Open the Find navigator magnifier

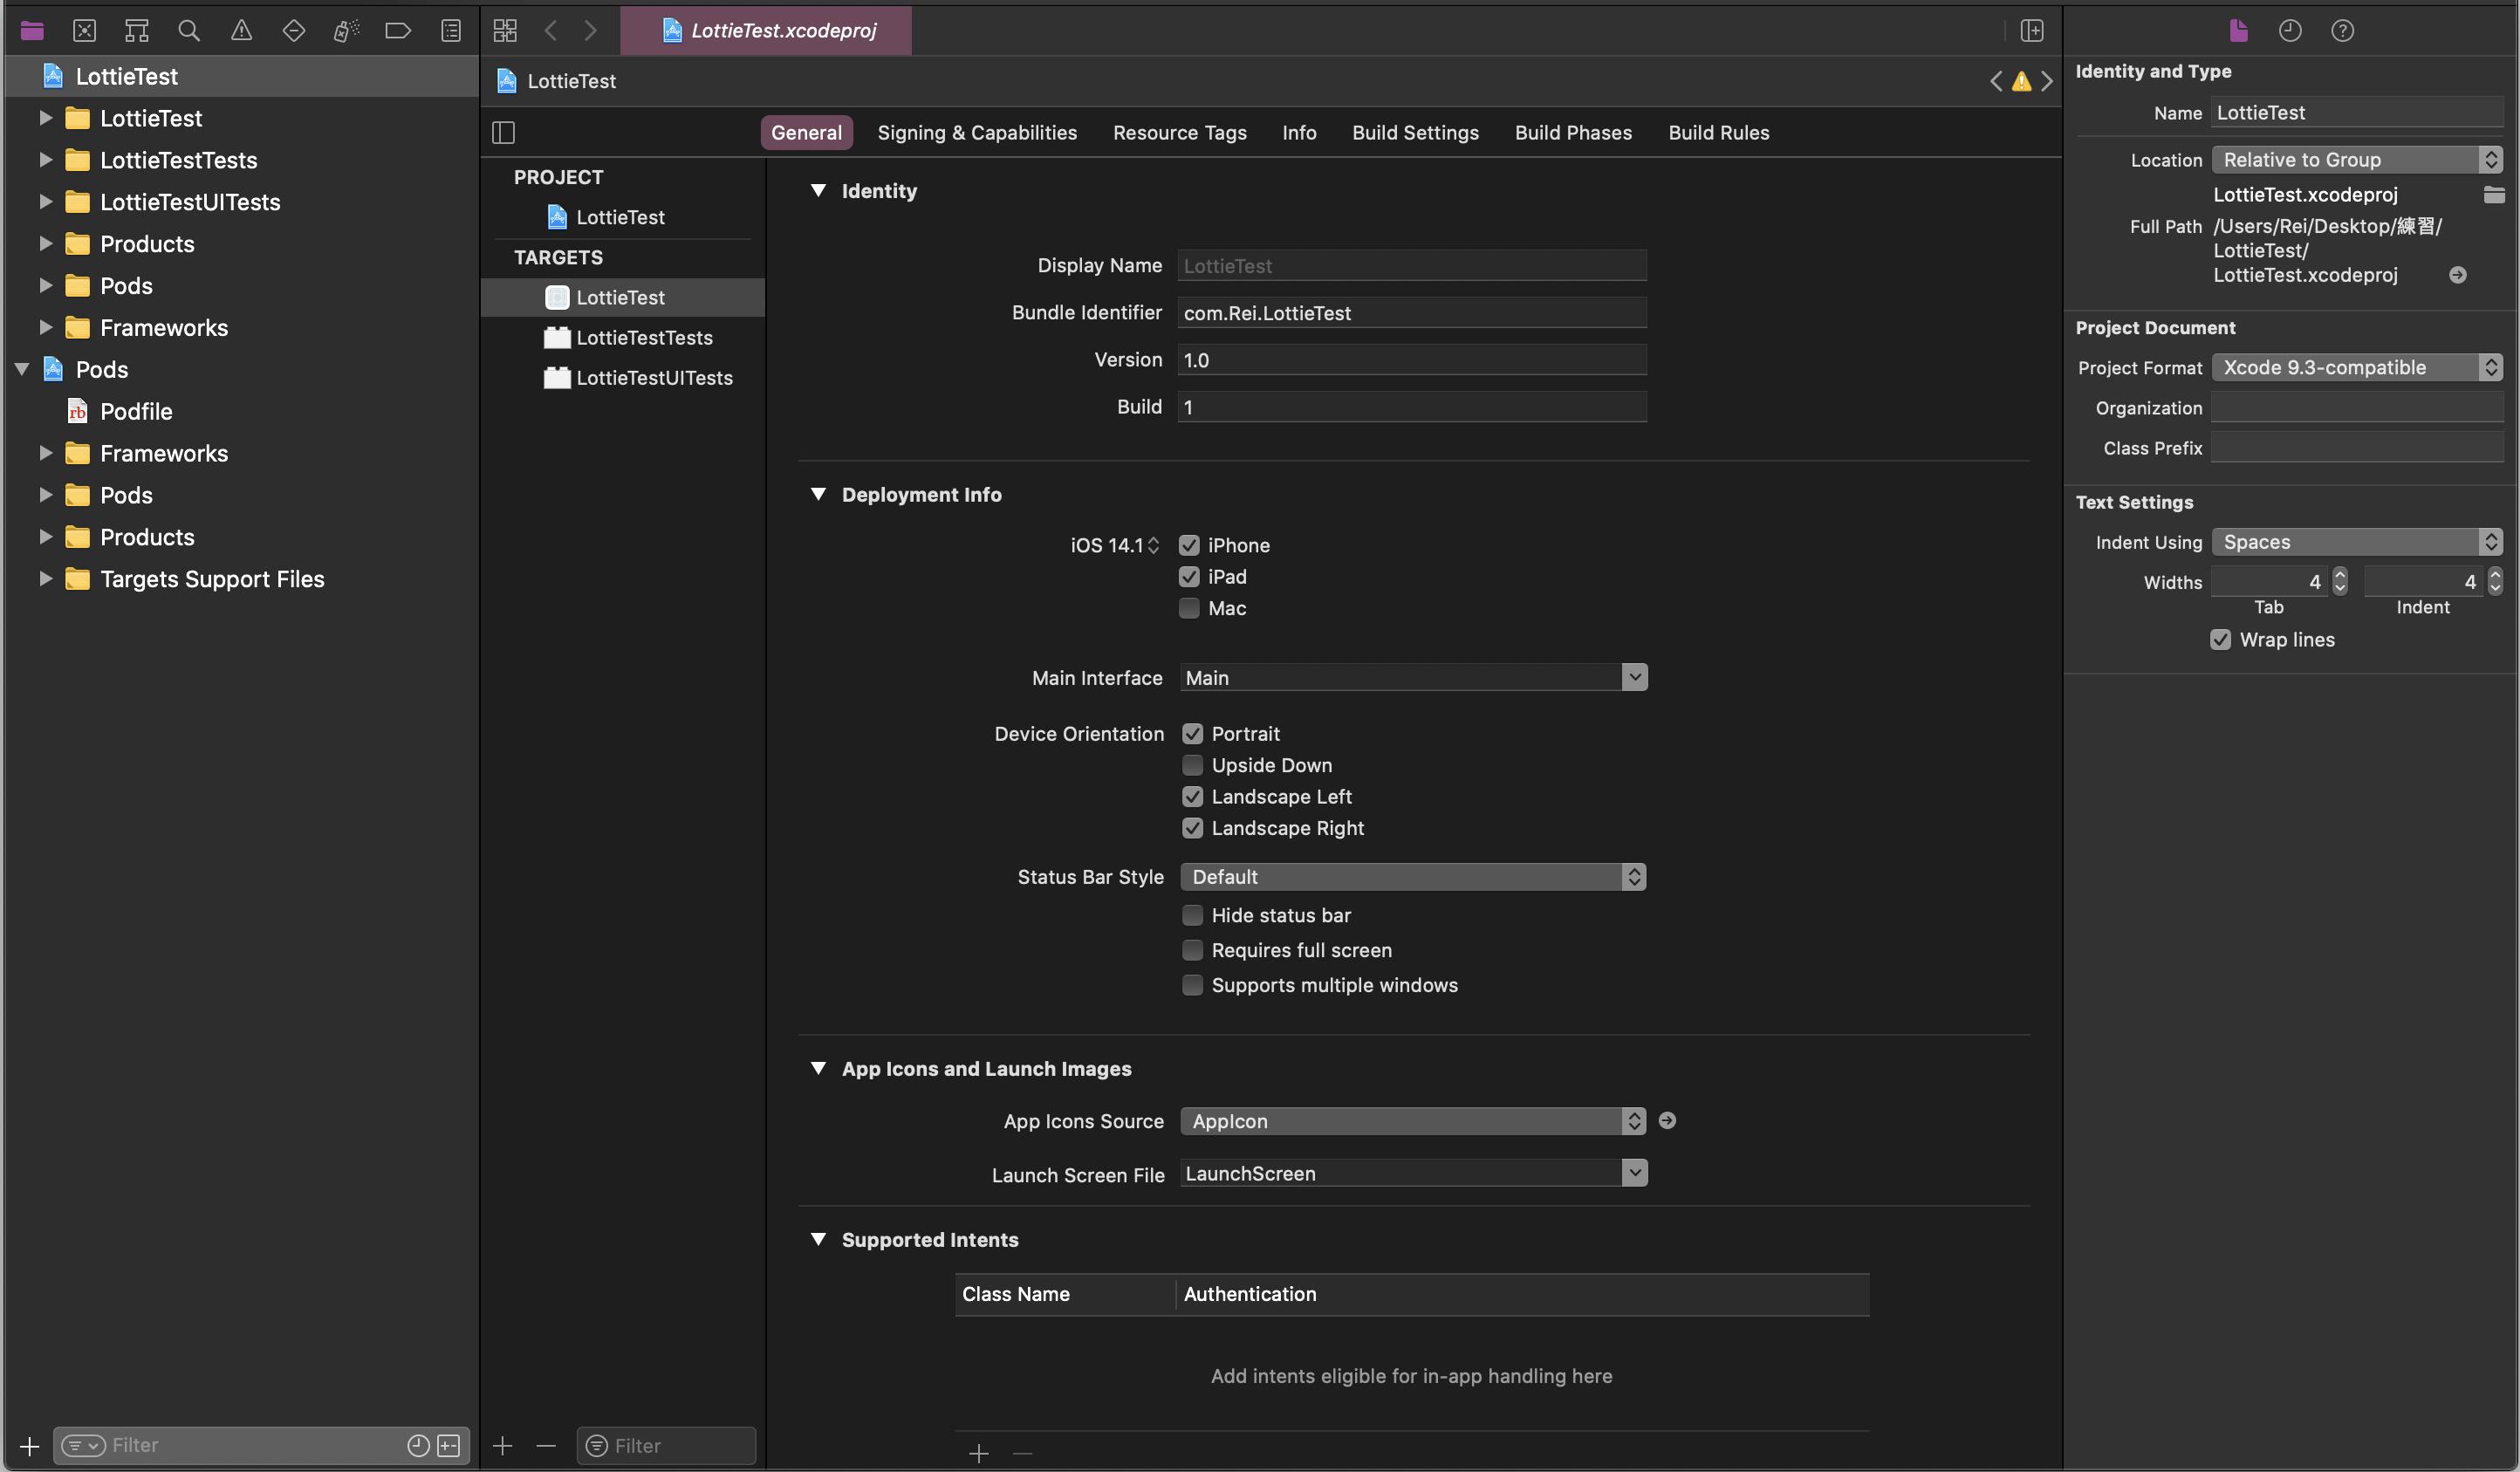(189, 31)
